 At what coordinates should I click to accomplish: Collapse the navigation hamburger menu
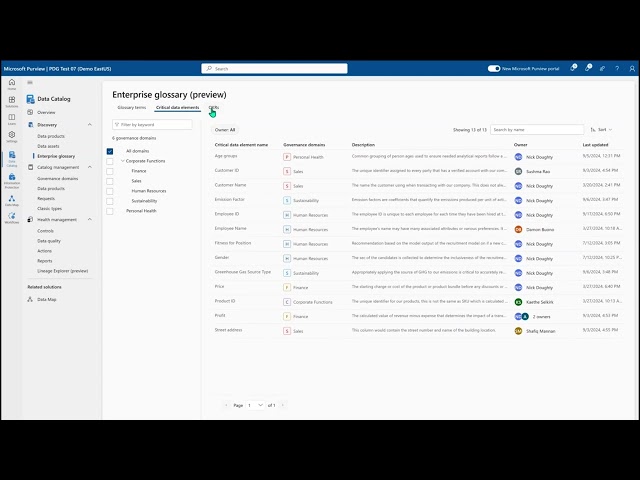(30, 82)
